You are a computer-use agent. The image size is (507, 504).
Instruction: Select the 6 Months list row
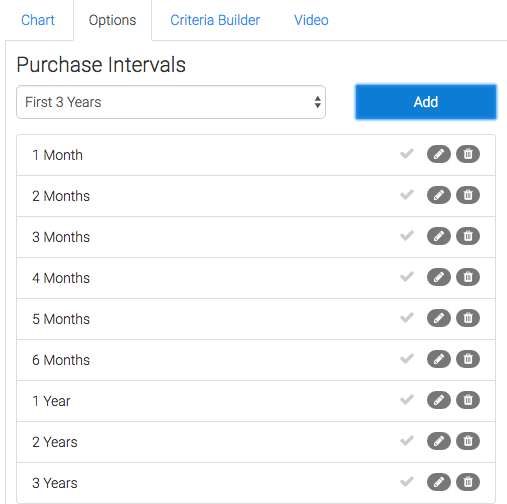[x=256, y=360]
